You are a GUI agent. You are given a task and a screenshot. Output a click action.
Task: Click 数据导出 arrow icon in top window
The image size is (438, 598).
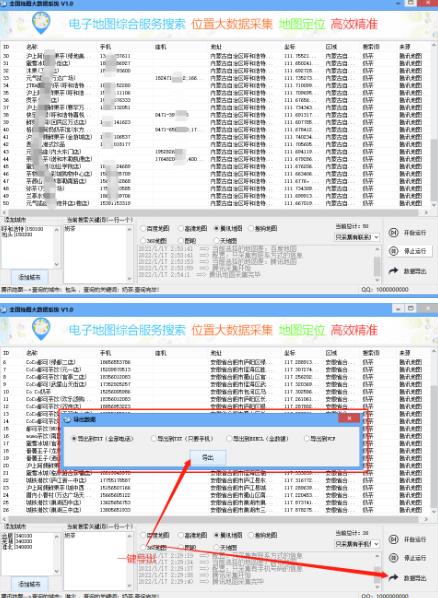393,271
